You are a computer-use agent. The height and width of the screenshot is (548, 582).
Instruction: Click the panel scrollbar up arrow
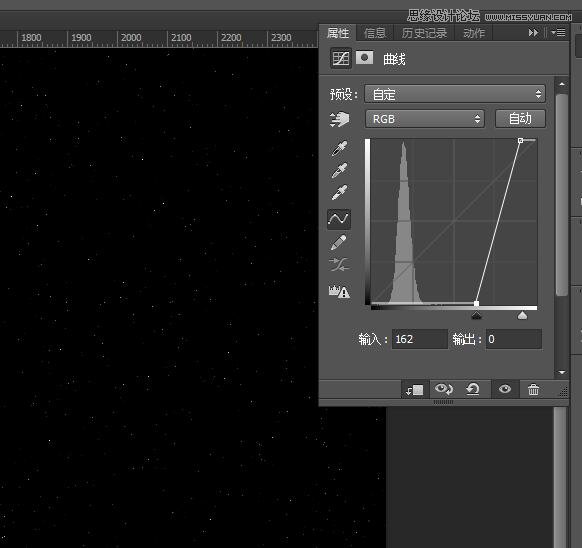[x=562, y=84]
